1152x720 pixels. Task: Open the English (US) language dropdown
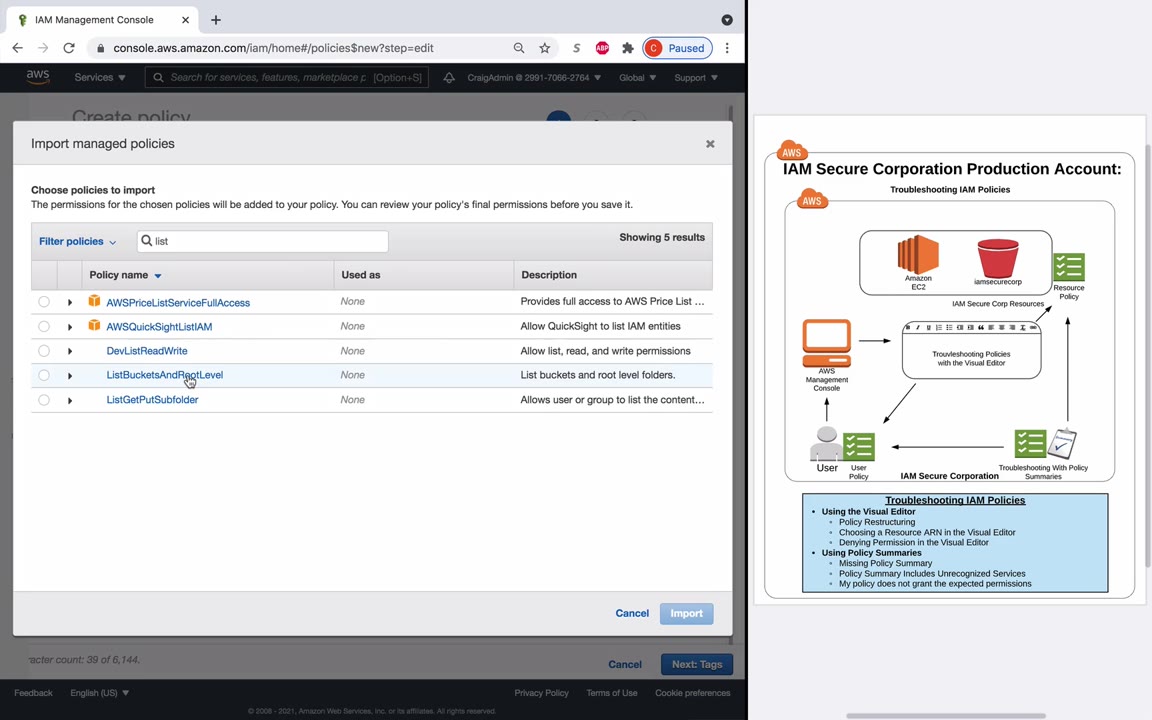click(99, 693)
